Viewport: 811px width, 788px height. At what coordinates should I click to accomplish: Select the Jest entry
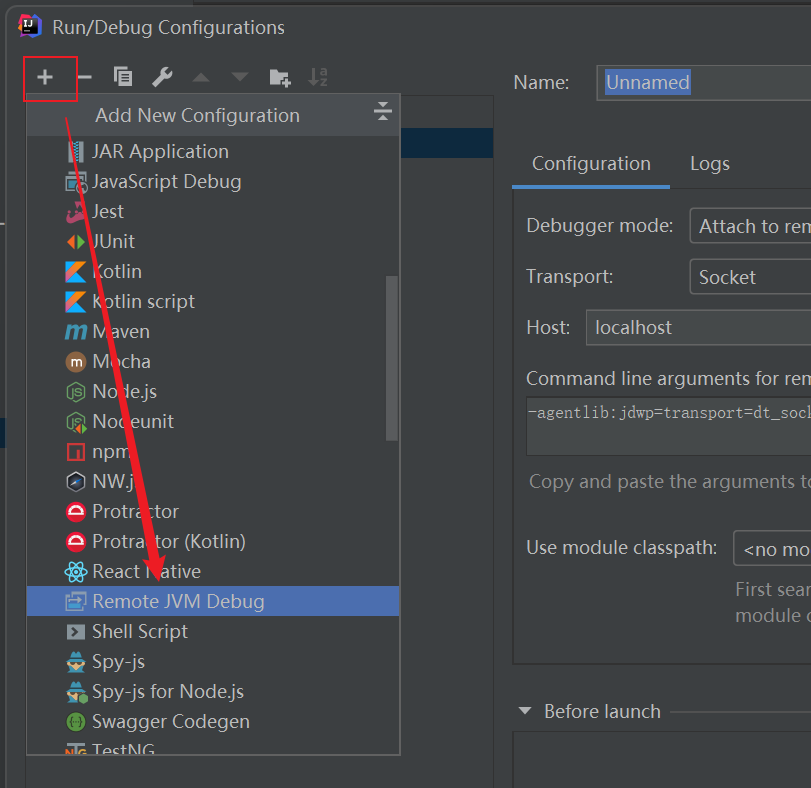click(x=213, y=211)
